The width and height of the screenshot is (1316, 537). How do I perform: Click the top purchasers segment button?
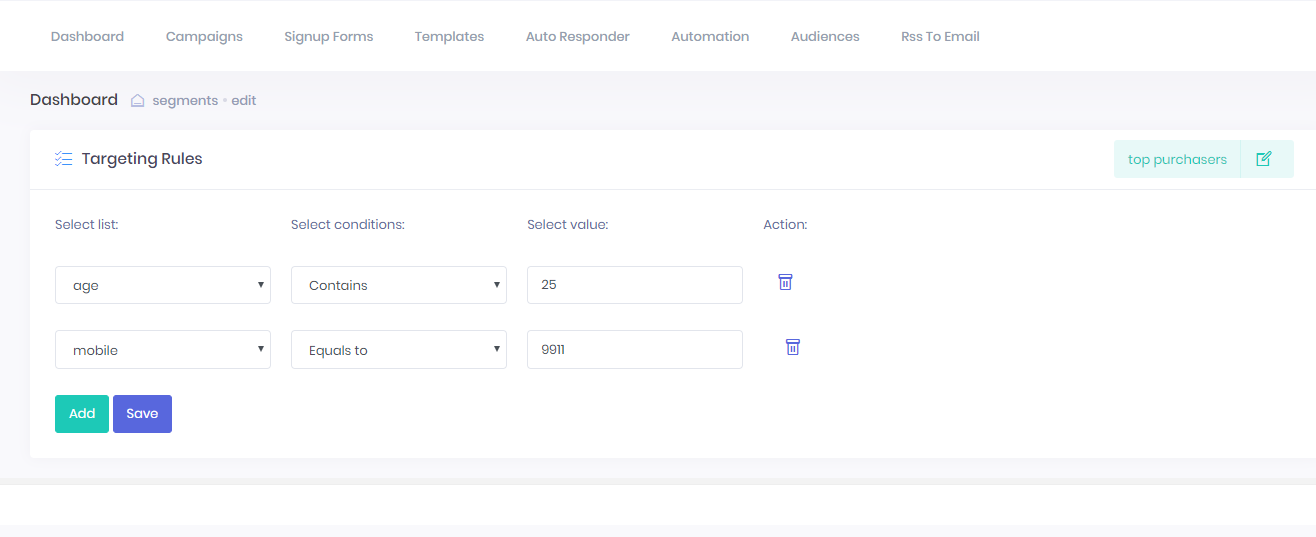(x=1177, y=159)
